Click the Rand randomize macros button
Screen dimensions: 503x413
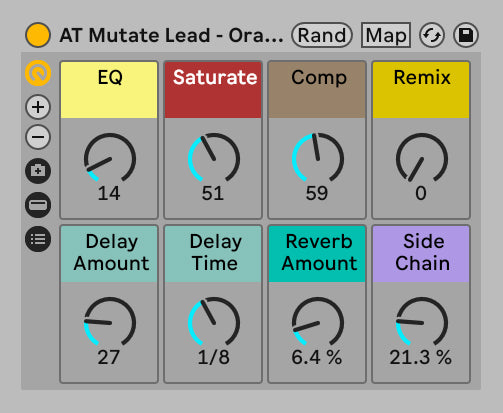tap(322, 35)
